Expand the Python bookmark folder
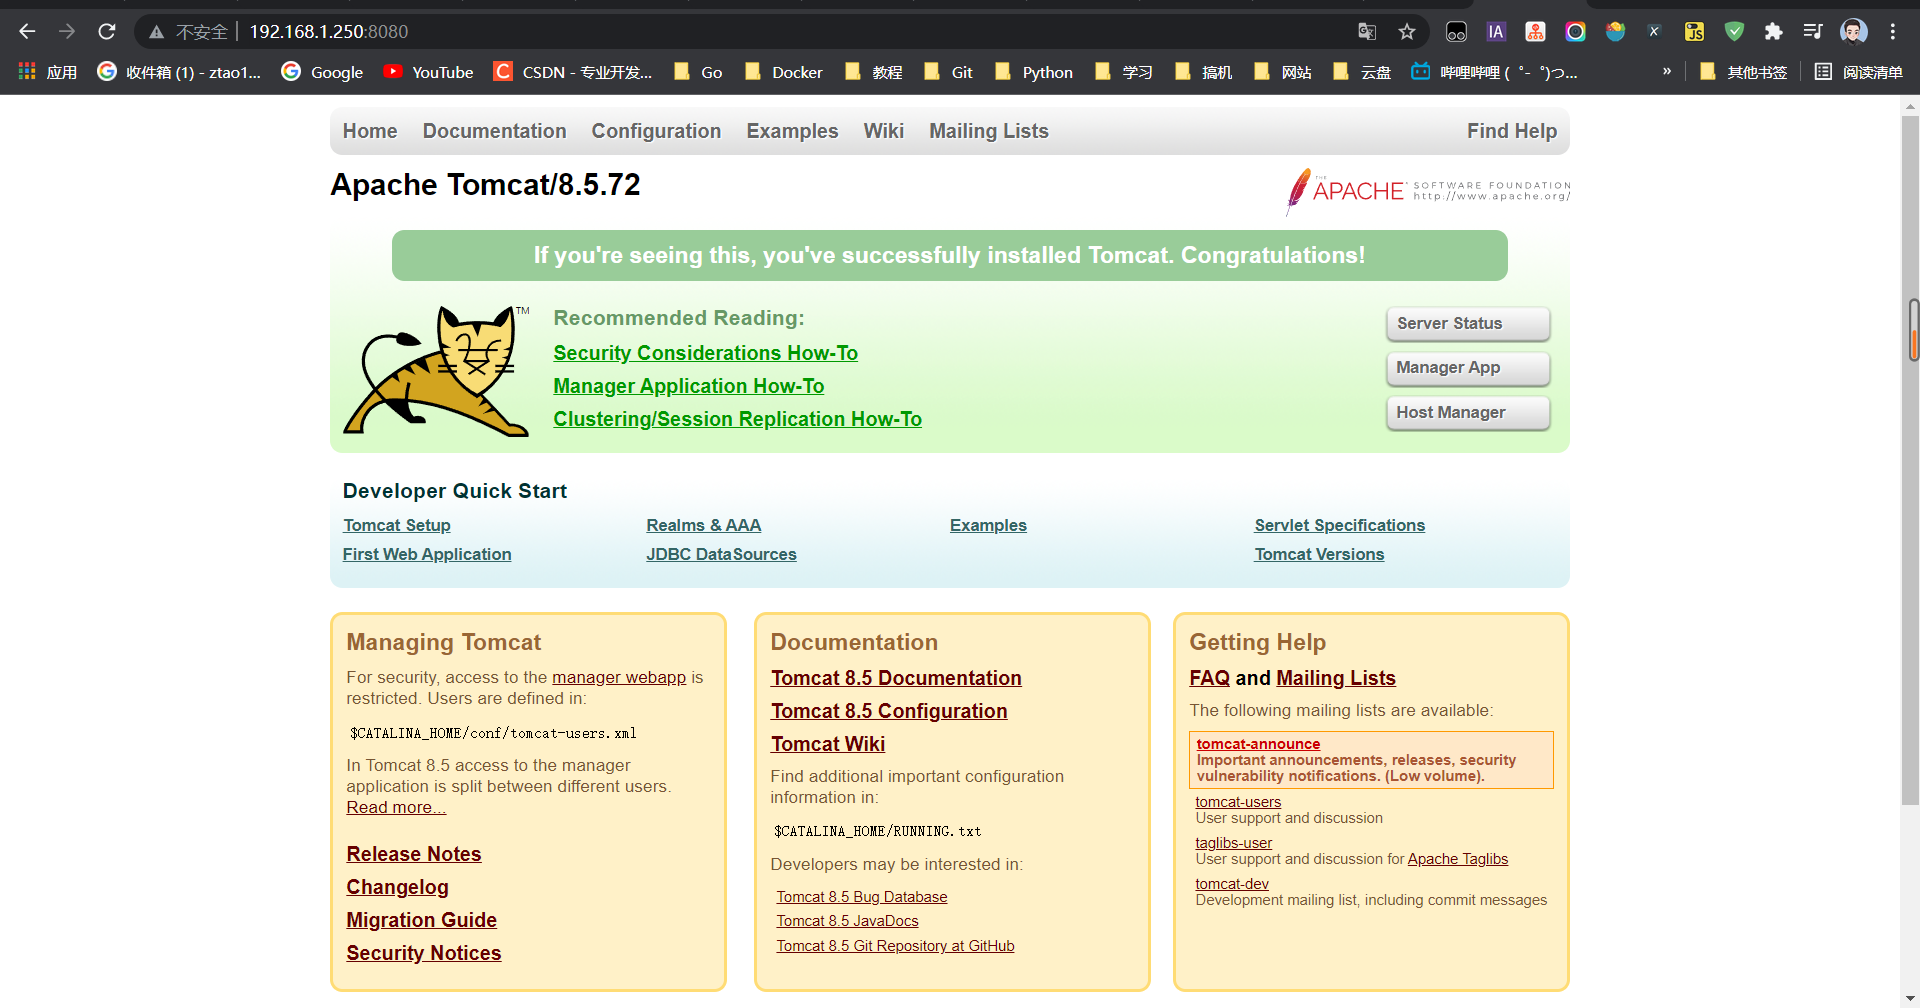The height and width of the screenshot is (1008, 1920). [1034, 72]
